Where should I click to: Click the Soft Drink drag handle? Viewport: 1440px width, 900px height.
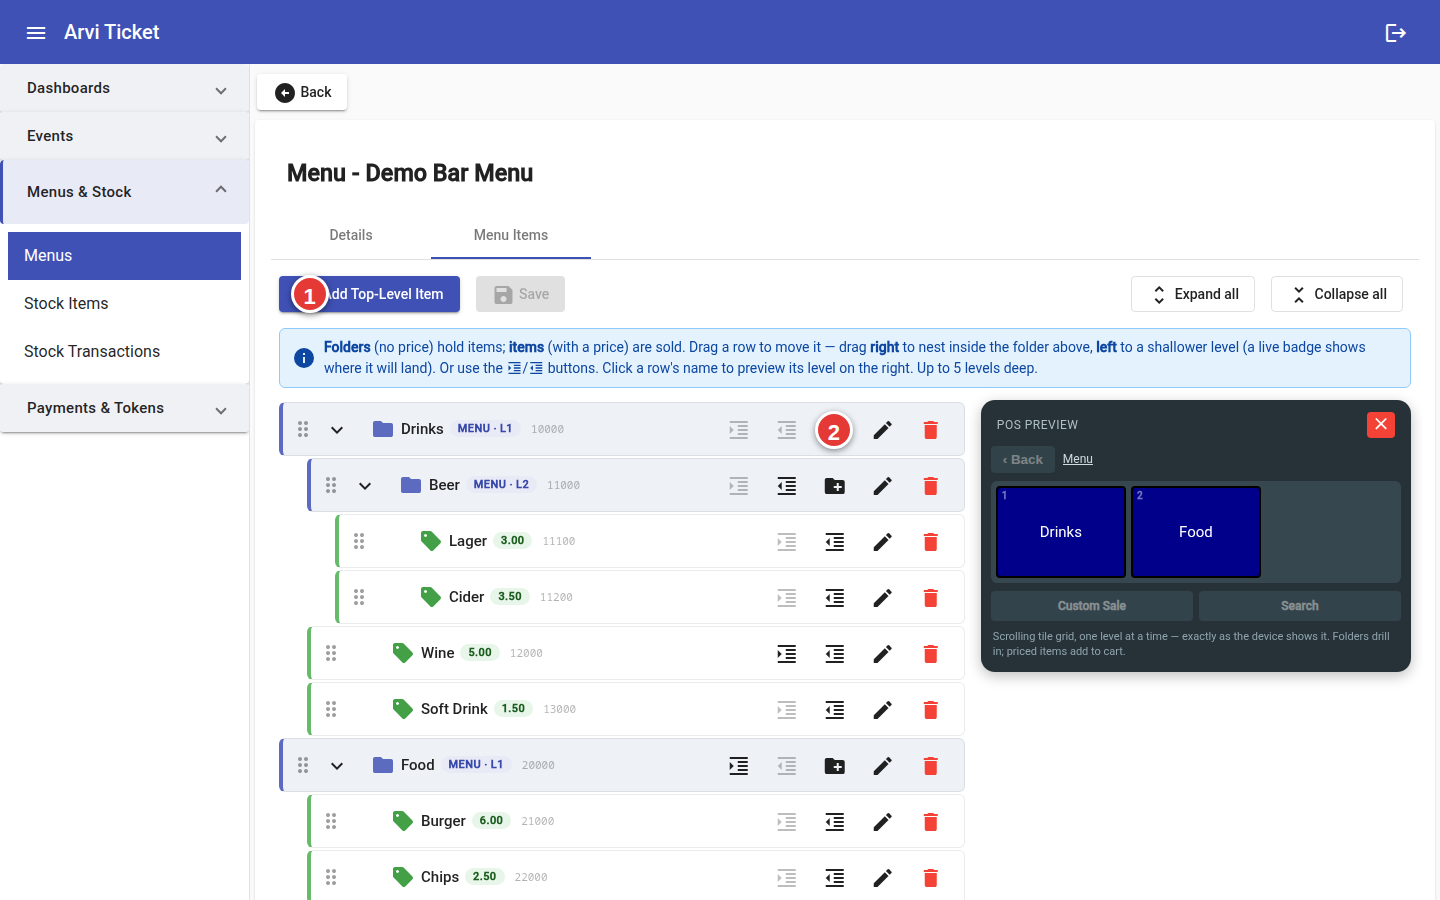pos(331,709)
